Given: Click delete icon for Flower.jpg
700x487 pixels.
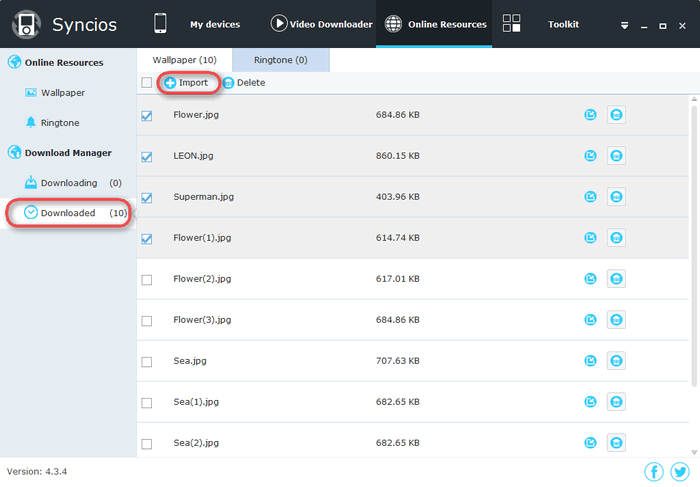Looking at the screenshot, I should [616, 115].
